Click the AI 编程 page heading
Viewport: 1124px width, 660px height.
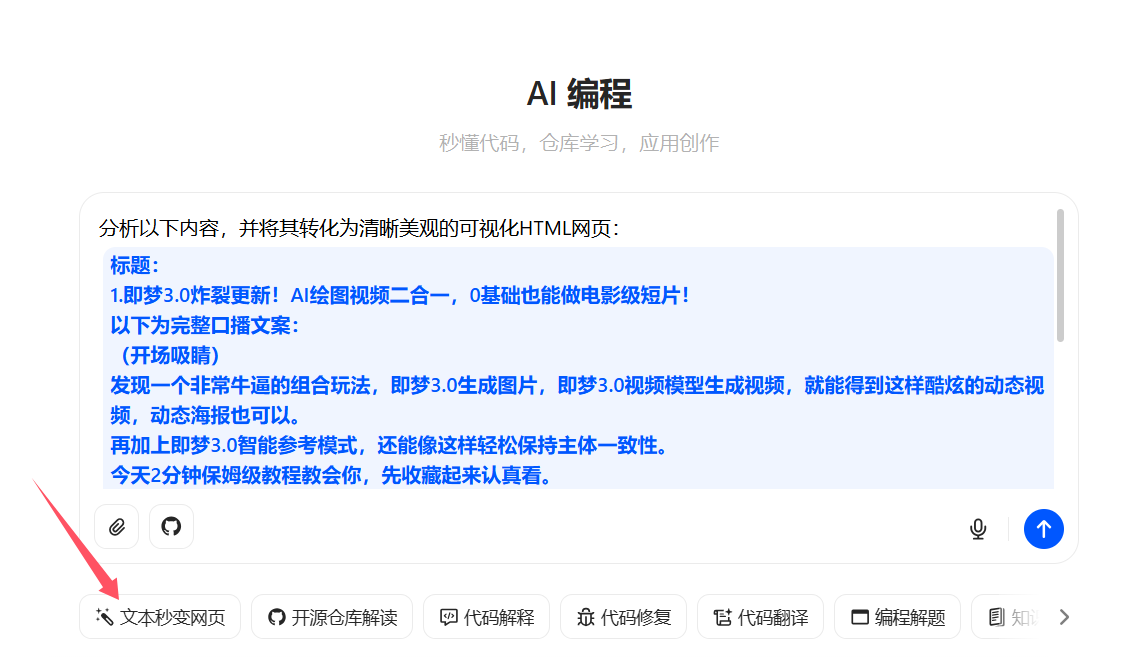pyautogui.click(x=579, y=94)
